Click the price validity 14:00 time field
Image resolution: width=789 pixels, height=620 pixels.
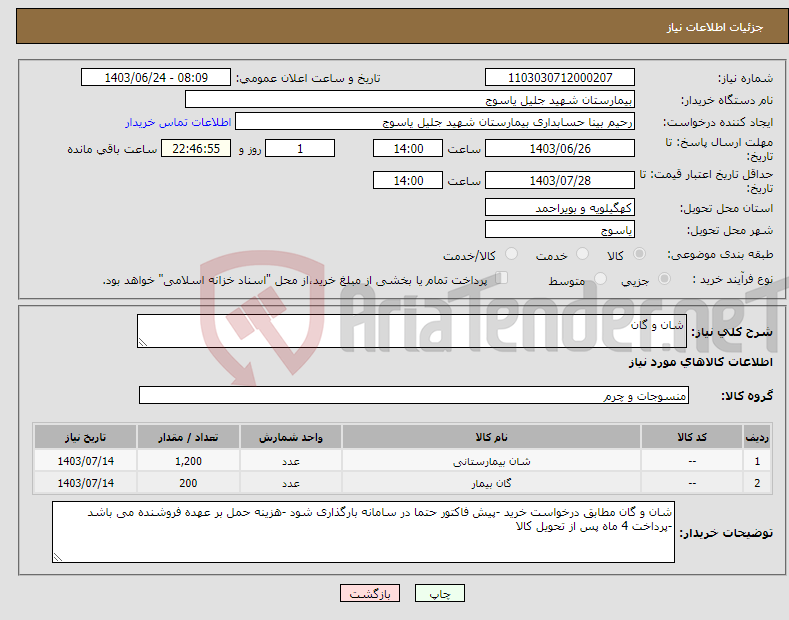(408, 180)
